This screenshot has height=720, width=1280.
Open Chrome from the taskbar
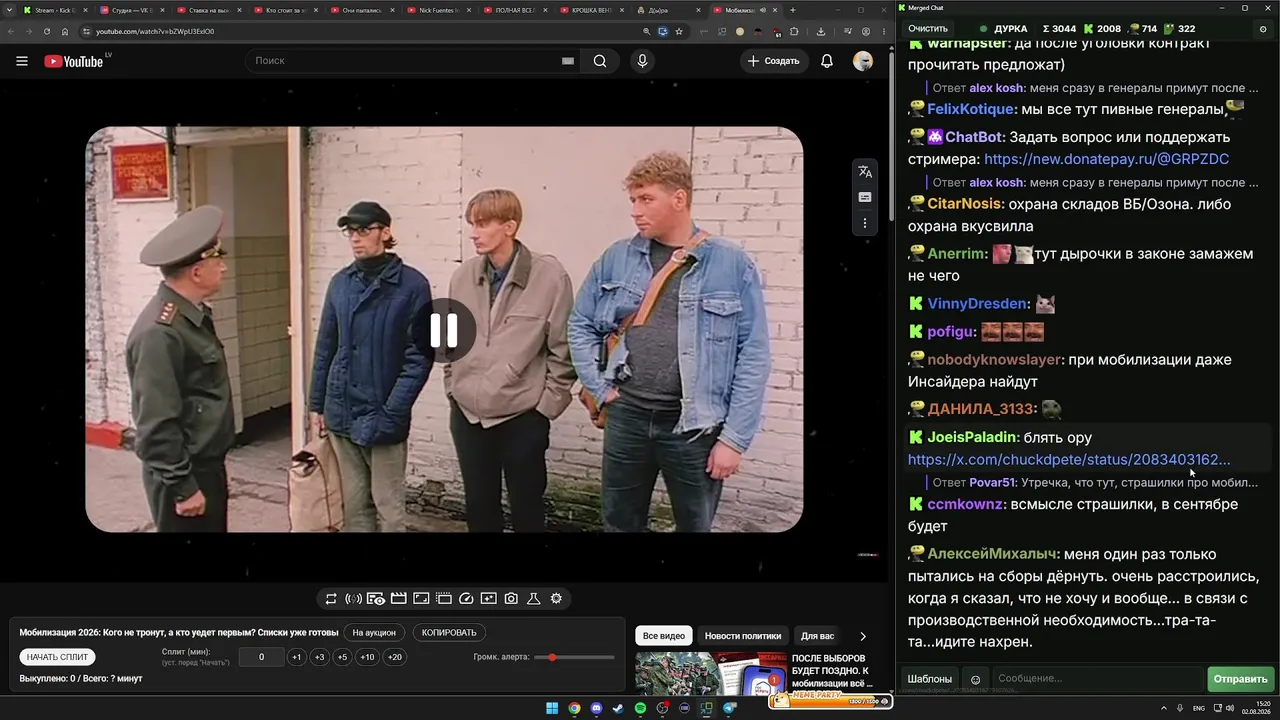[x=574, y=709]
